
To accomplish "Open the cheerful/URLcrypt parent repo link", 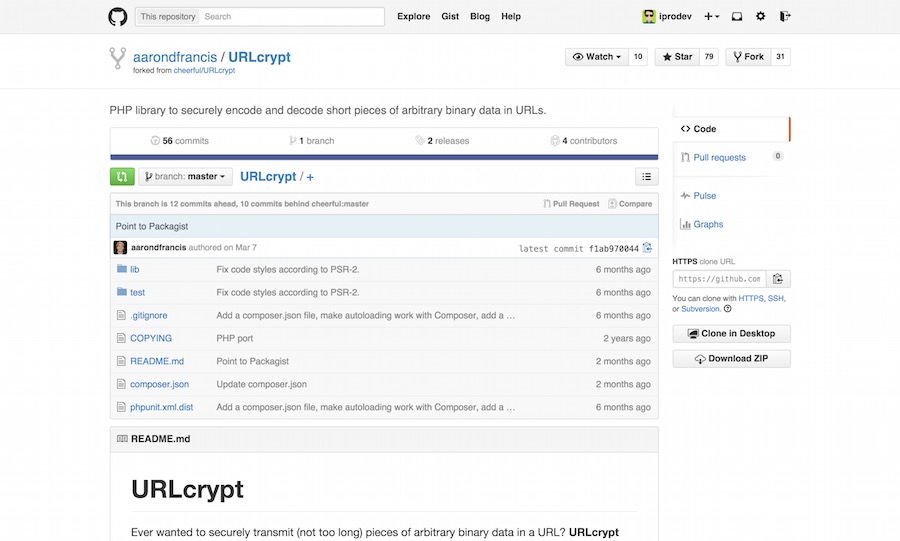I will 204,71.
